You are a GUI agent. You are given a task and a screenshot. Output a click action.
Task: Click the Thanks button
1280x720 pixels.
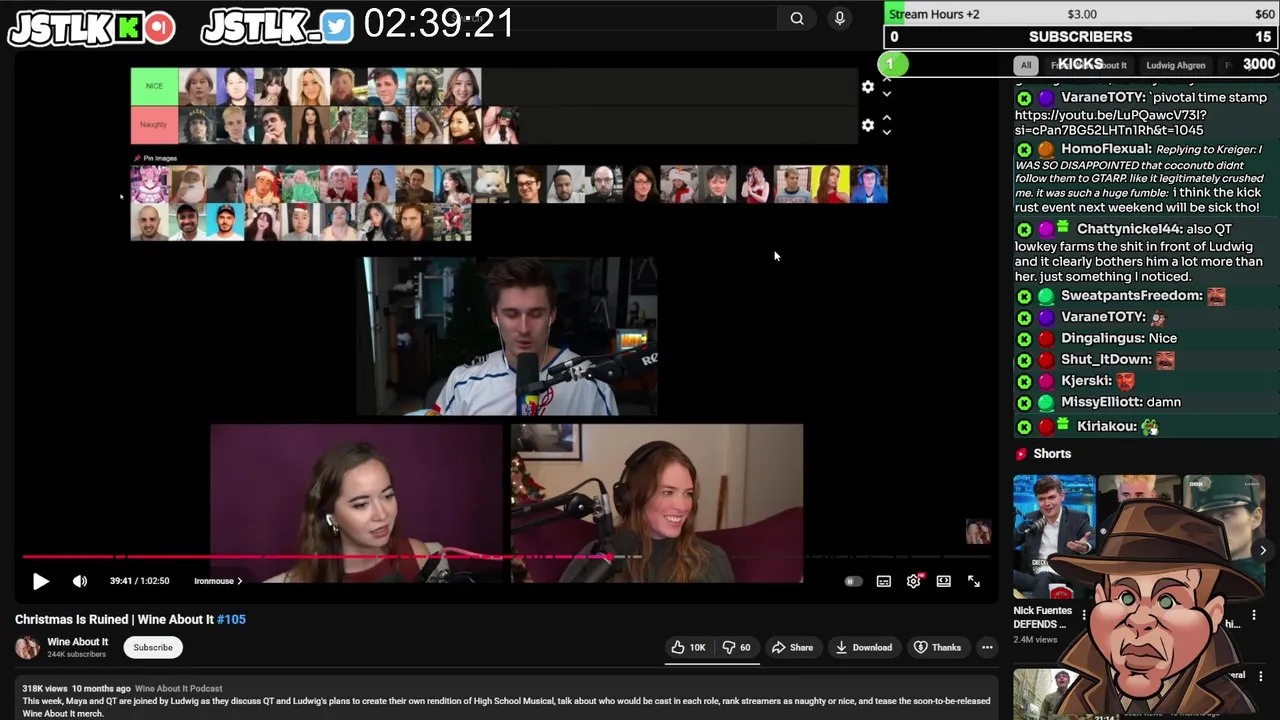tap(937, 647)
